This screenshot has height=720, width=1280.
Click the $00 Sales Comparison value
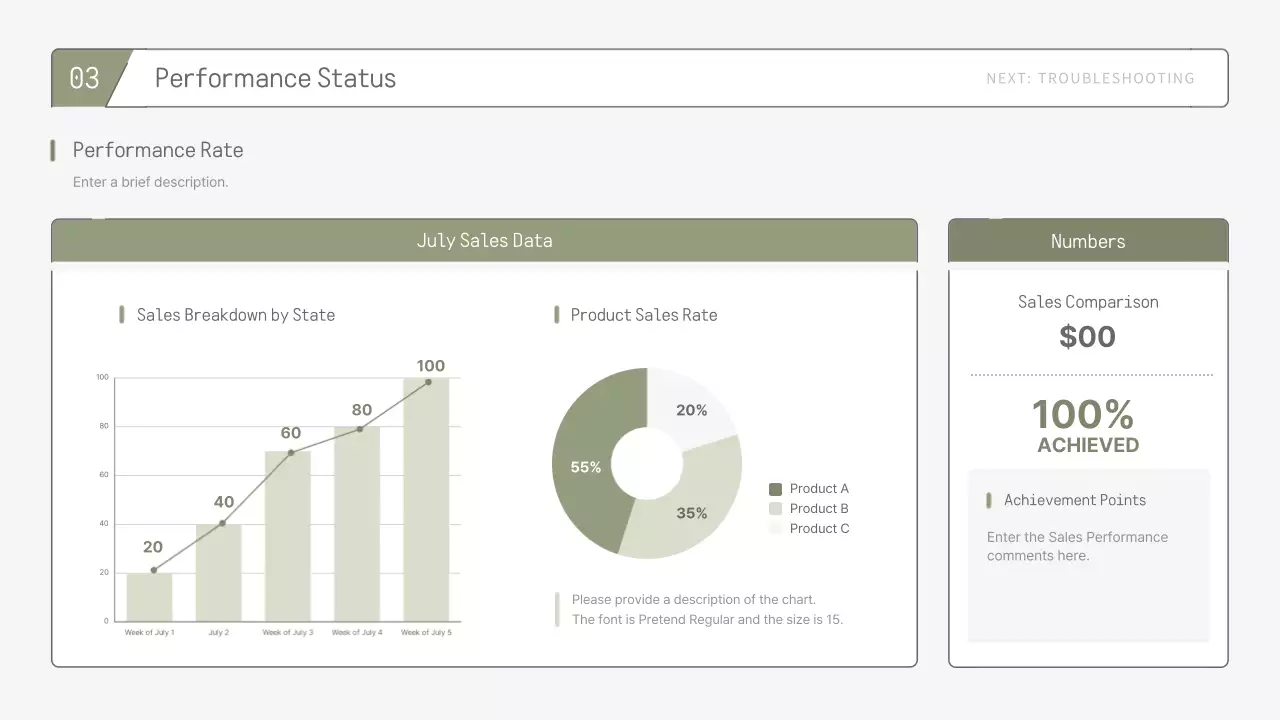[1087, 337]
